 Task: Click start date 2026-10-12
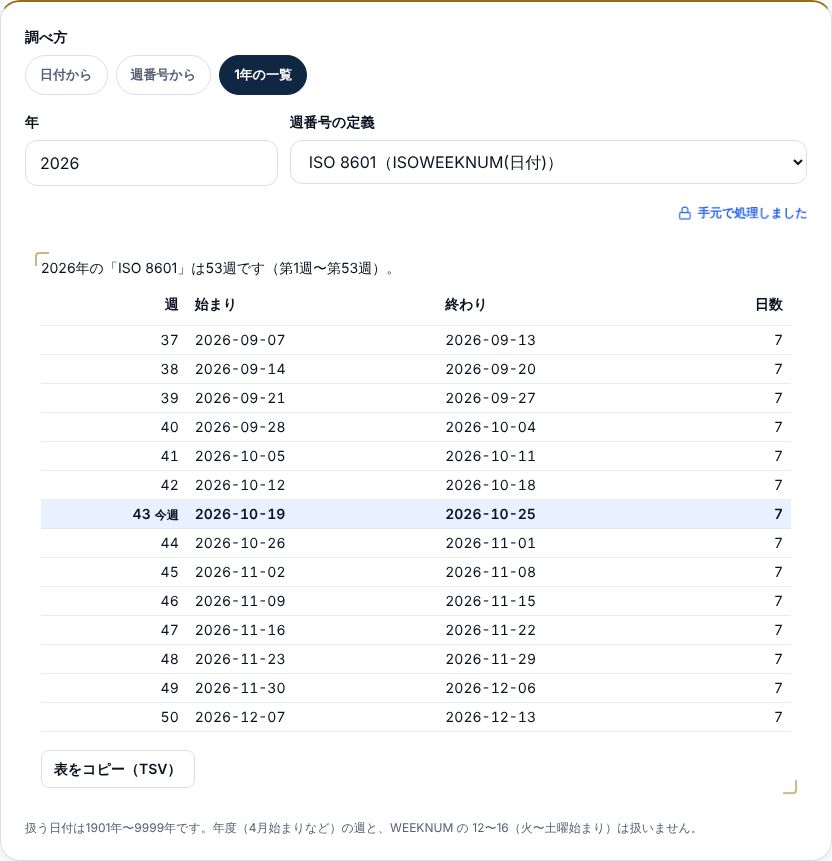[x=240, y=485]
